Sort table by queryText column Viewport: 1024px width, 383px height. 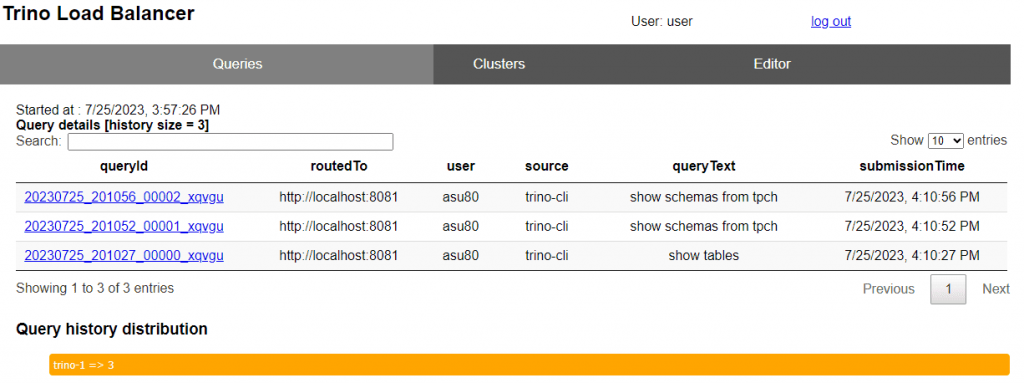(704, 166)
